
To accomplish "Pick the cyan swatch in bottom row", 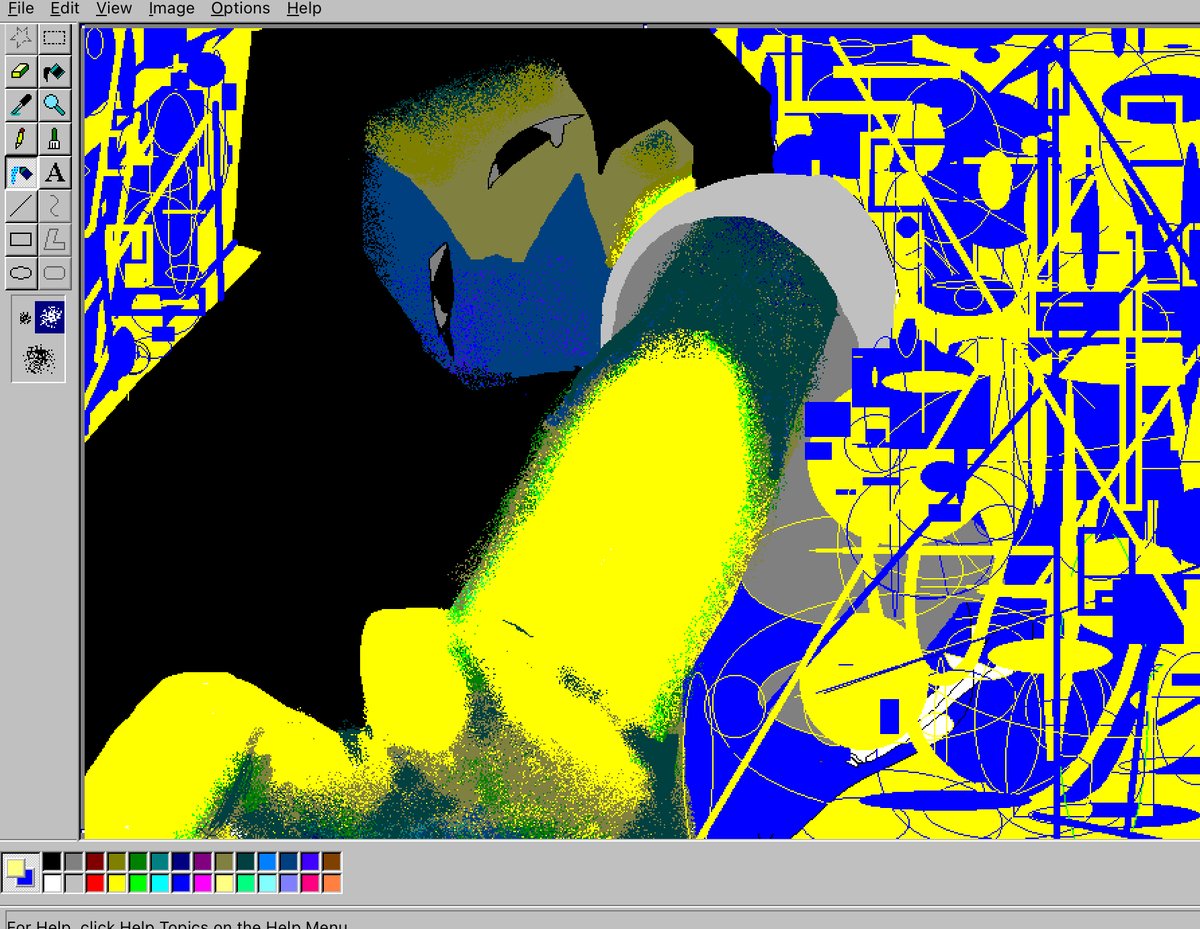I will click(159, 883).
